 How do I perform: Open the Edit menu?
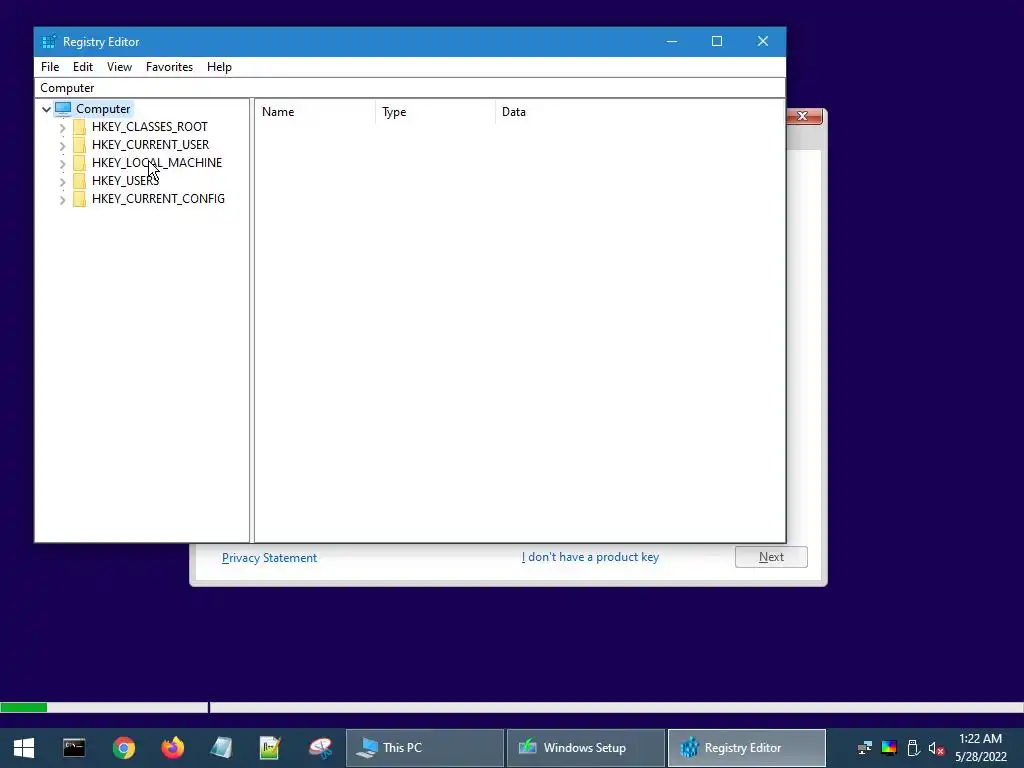83,67
